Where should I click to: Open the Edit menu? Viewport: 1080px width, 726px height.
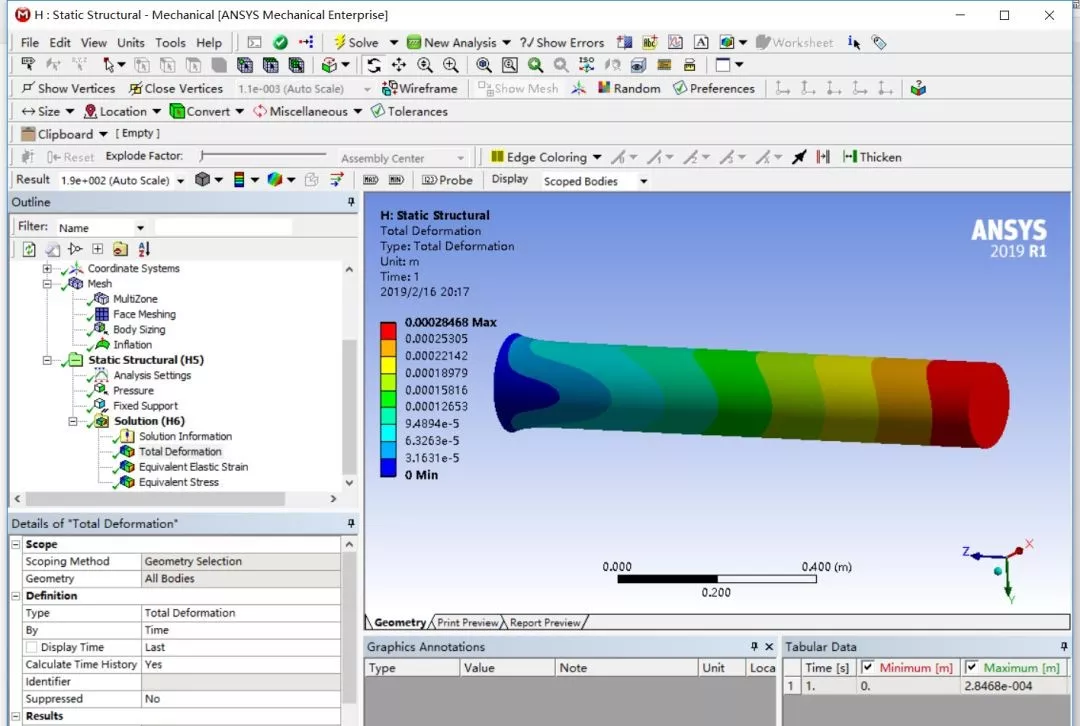tap(60, 43)
